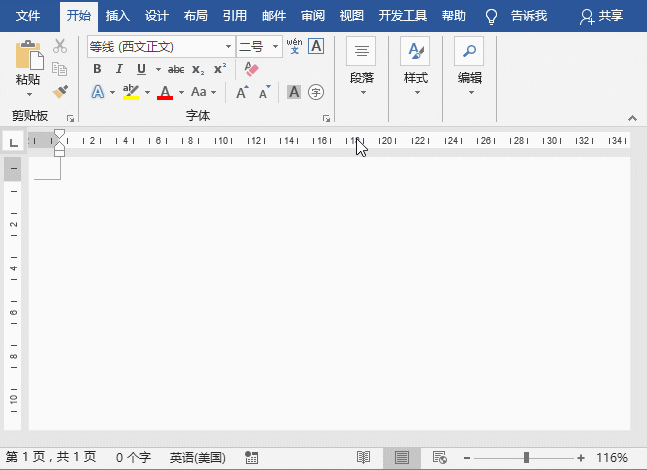This screenshot has height=470, width=647.
Task: Click the Grow Font size icon
Action: [x=242, y=92]
